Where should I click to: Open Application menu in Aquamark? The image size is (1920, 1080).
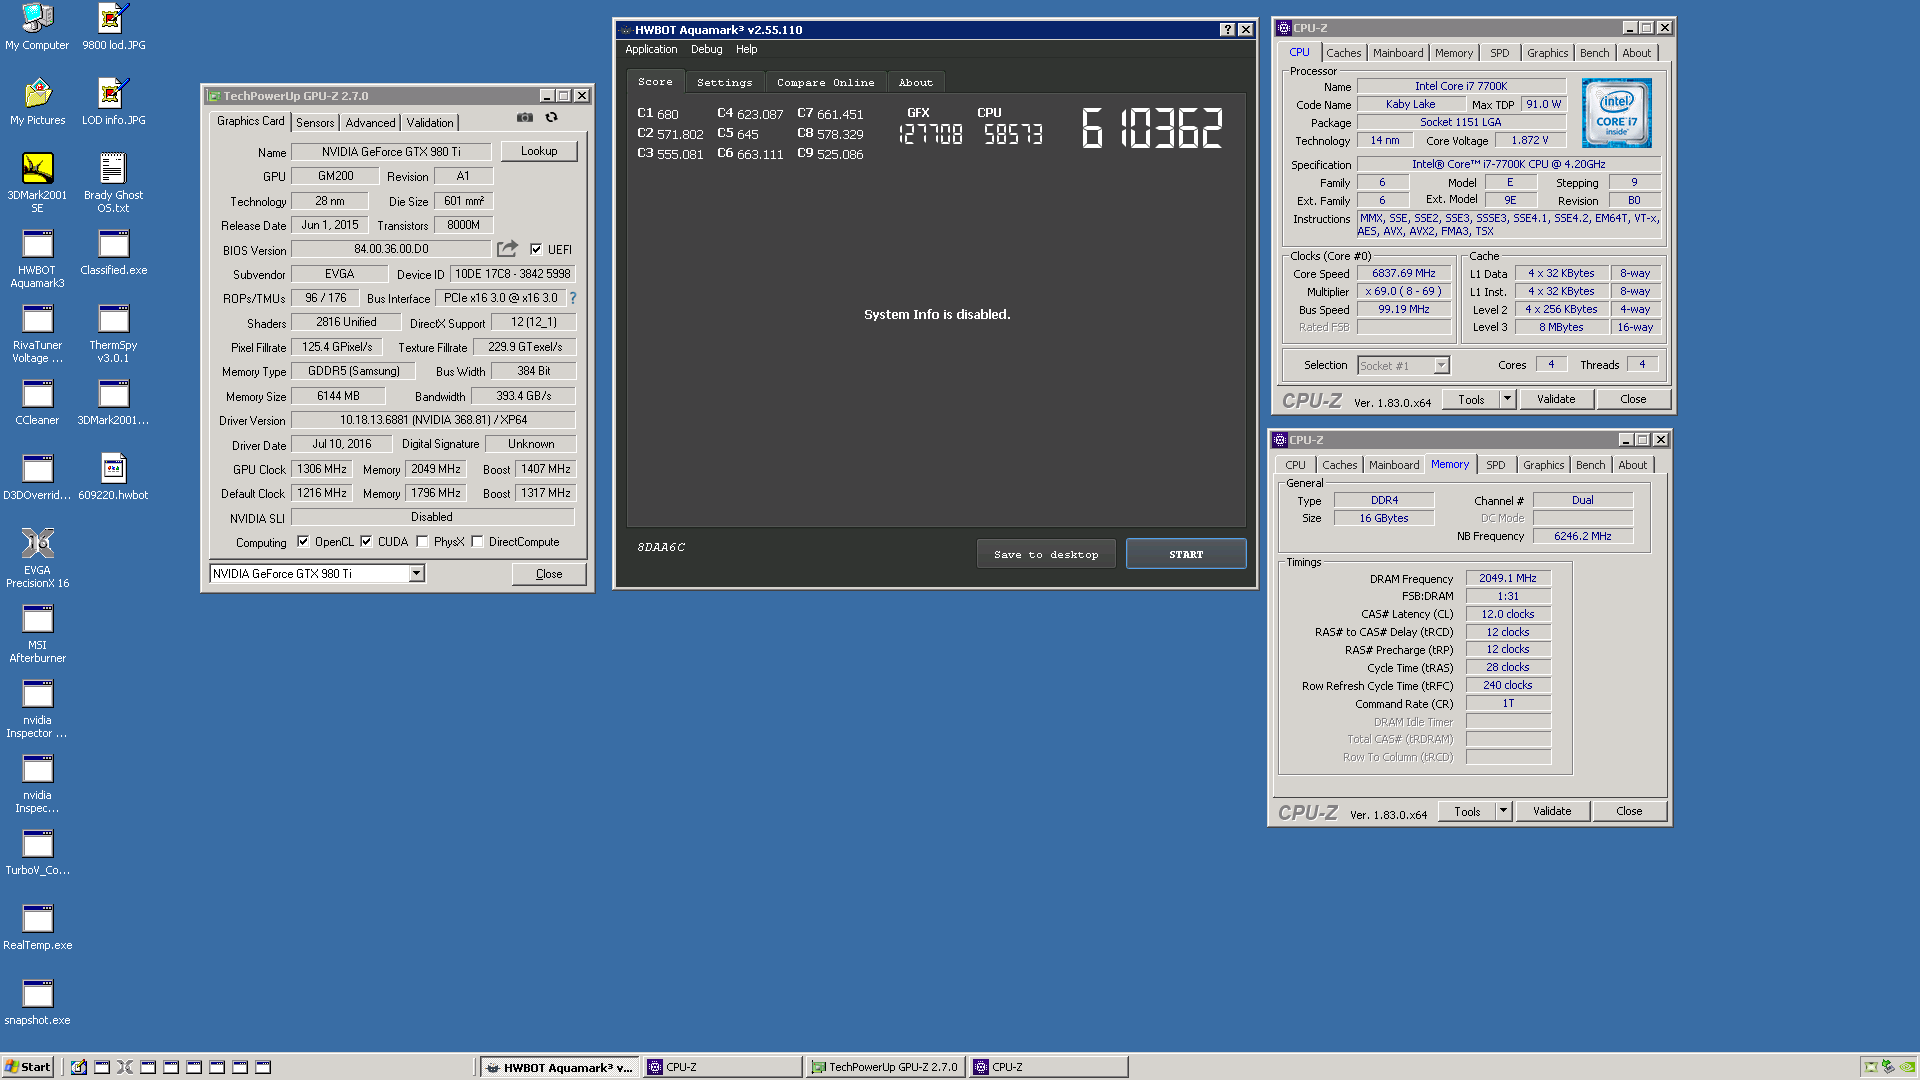[x=651, y=49]
